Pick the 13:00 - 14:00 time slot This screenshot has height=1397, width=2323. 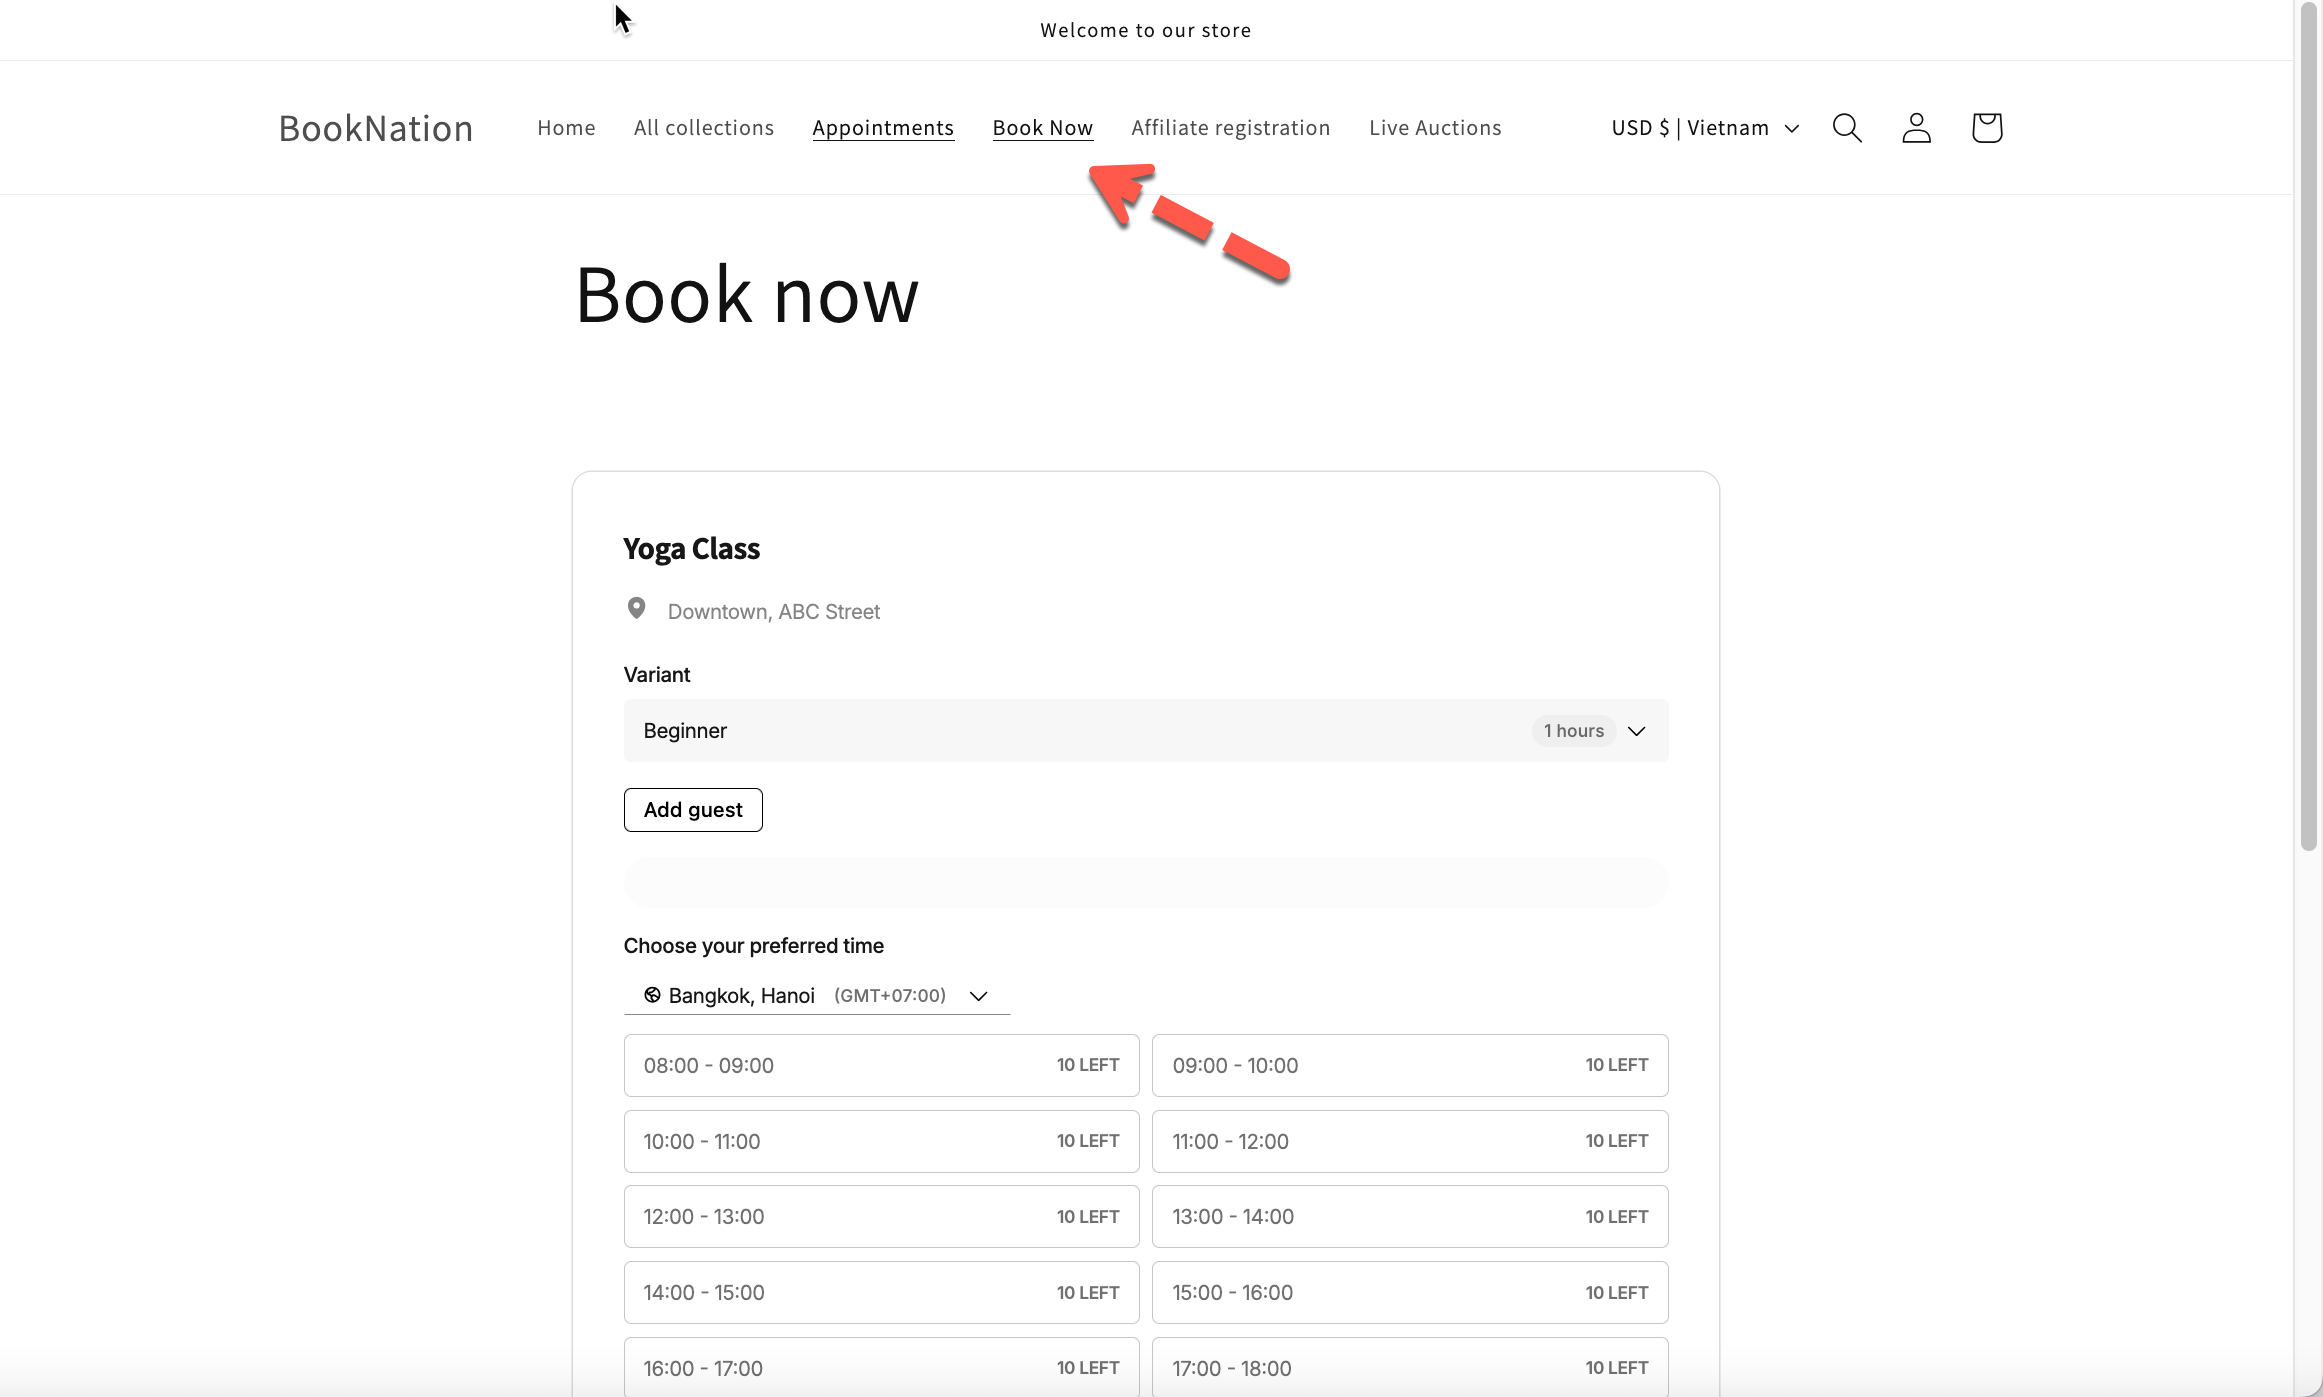[x=1409, y=1217]
